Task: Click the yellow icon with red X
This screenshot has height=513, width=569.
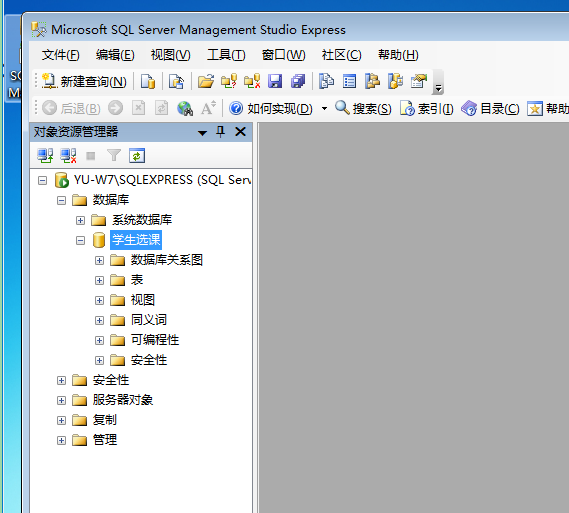Action: coord(252,81)
